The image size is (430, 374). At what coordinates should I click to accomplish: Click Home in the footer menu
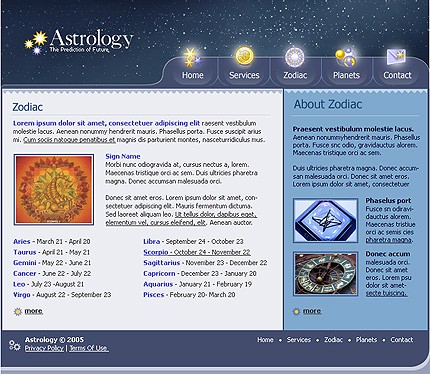point(265,340)
